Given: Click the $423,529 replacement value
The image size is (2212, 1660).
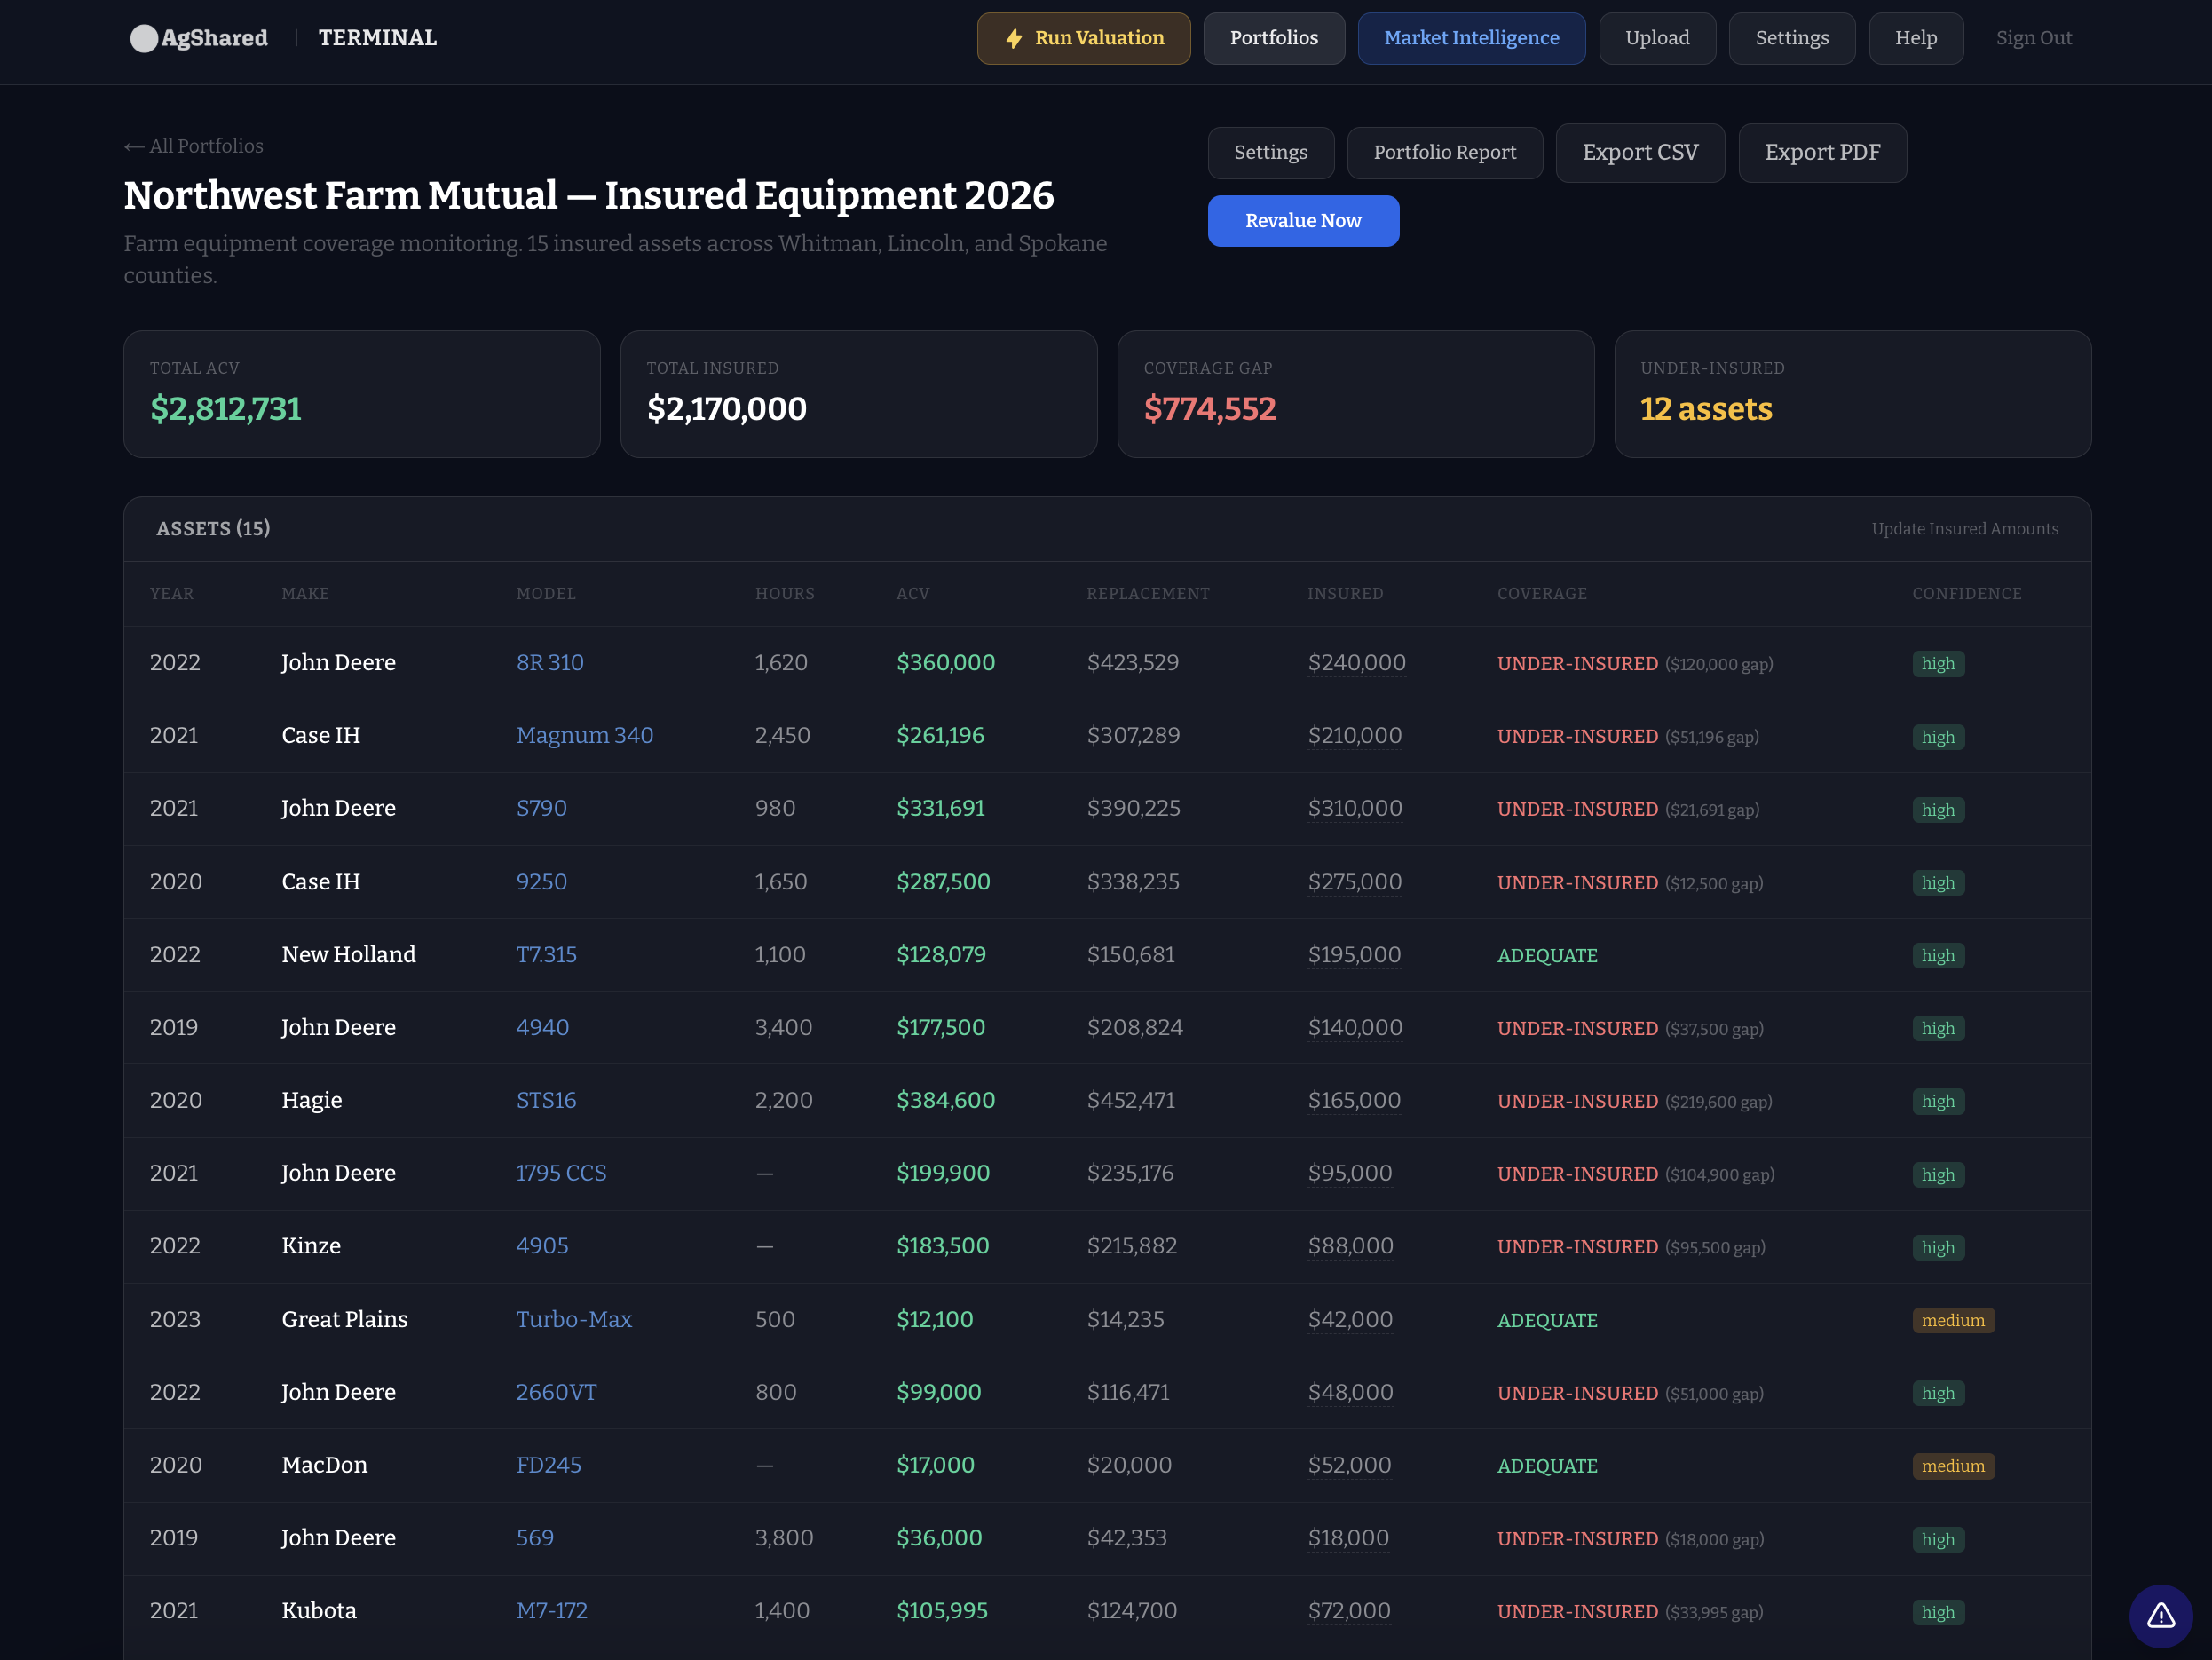Looking at the screenshot, I should coord(1132,662).
